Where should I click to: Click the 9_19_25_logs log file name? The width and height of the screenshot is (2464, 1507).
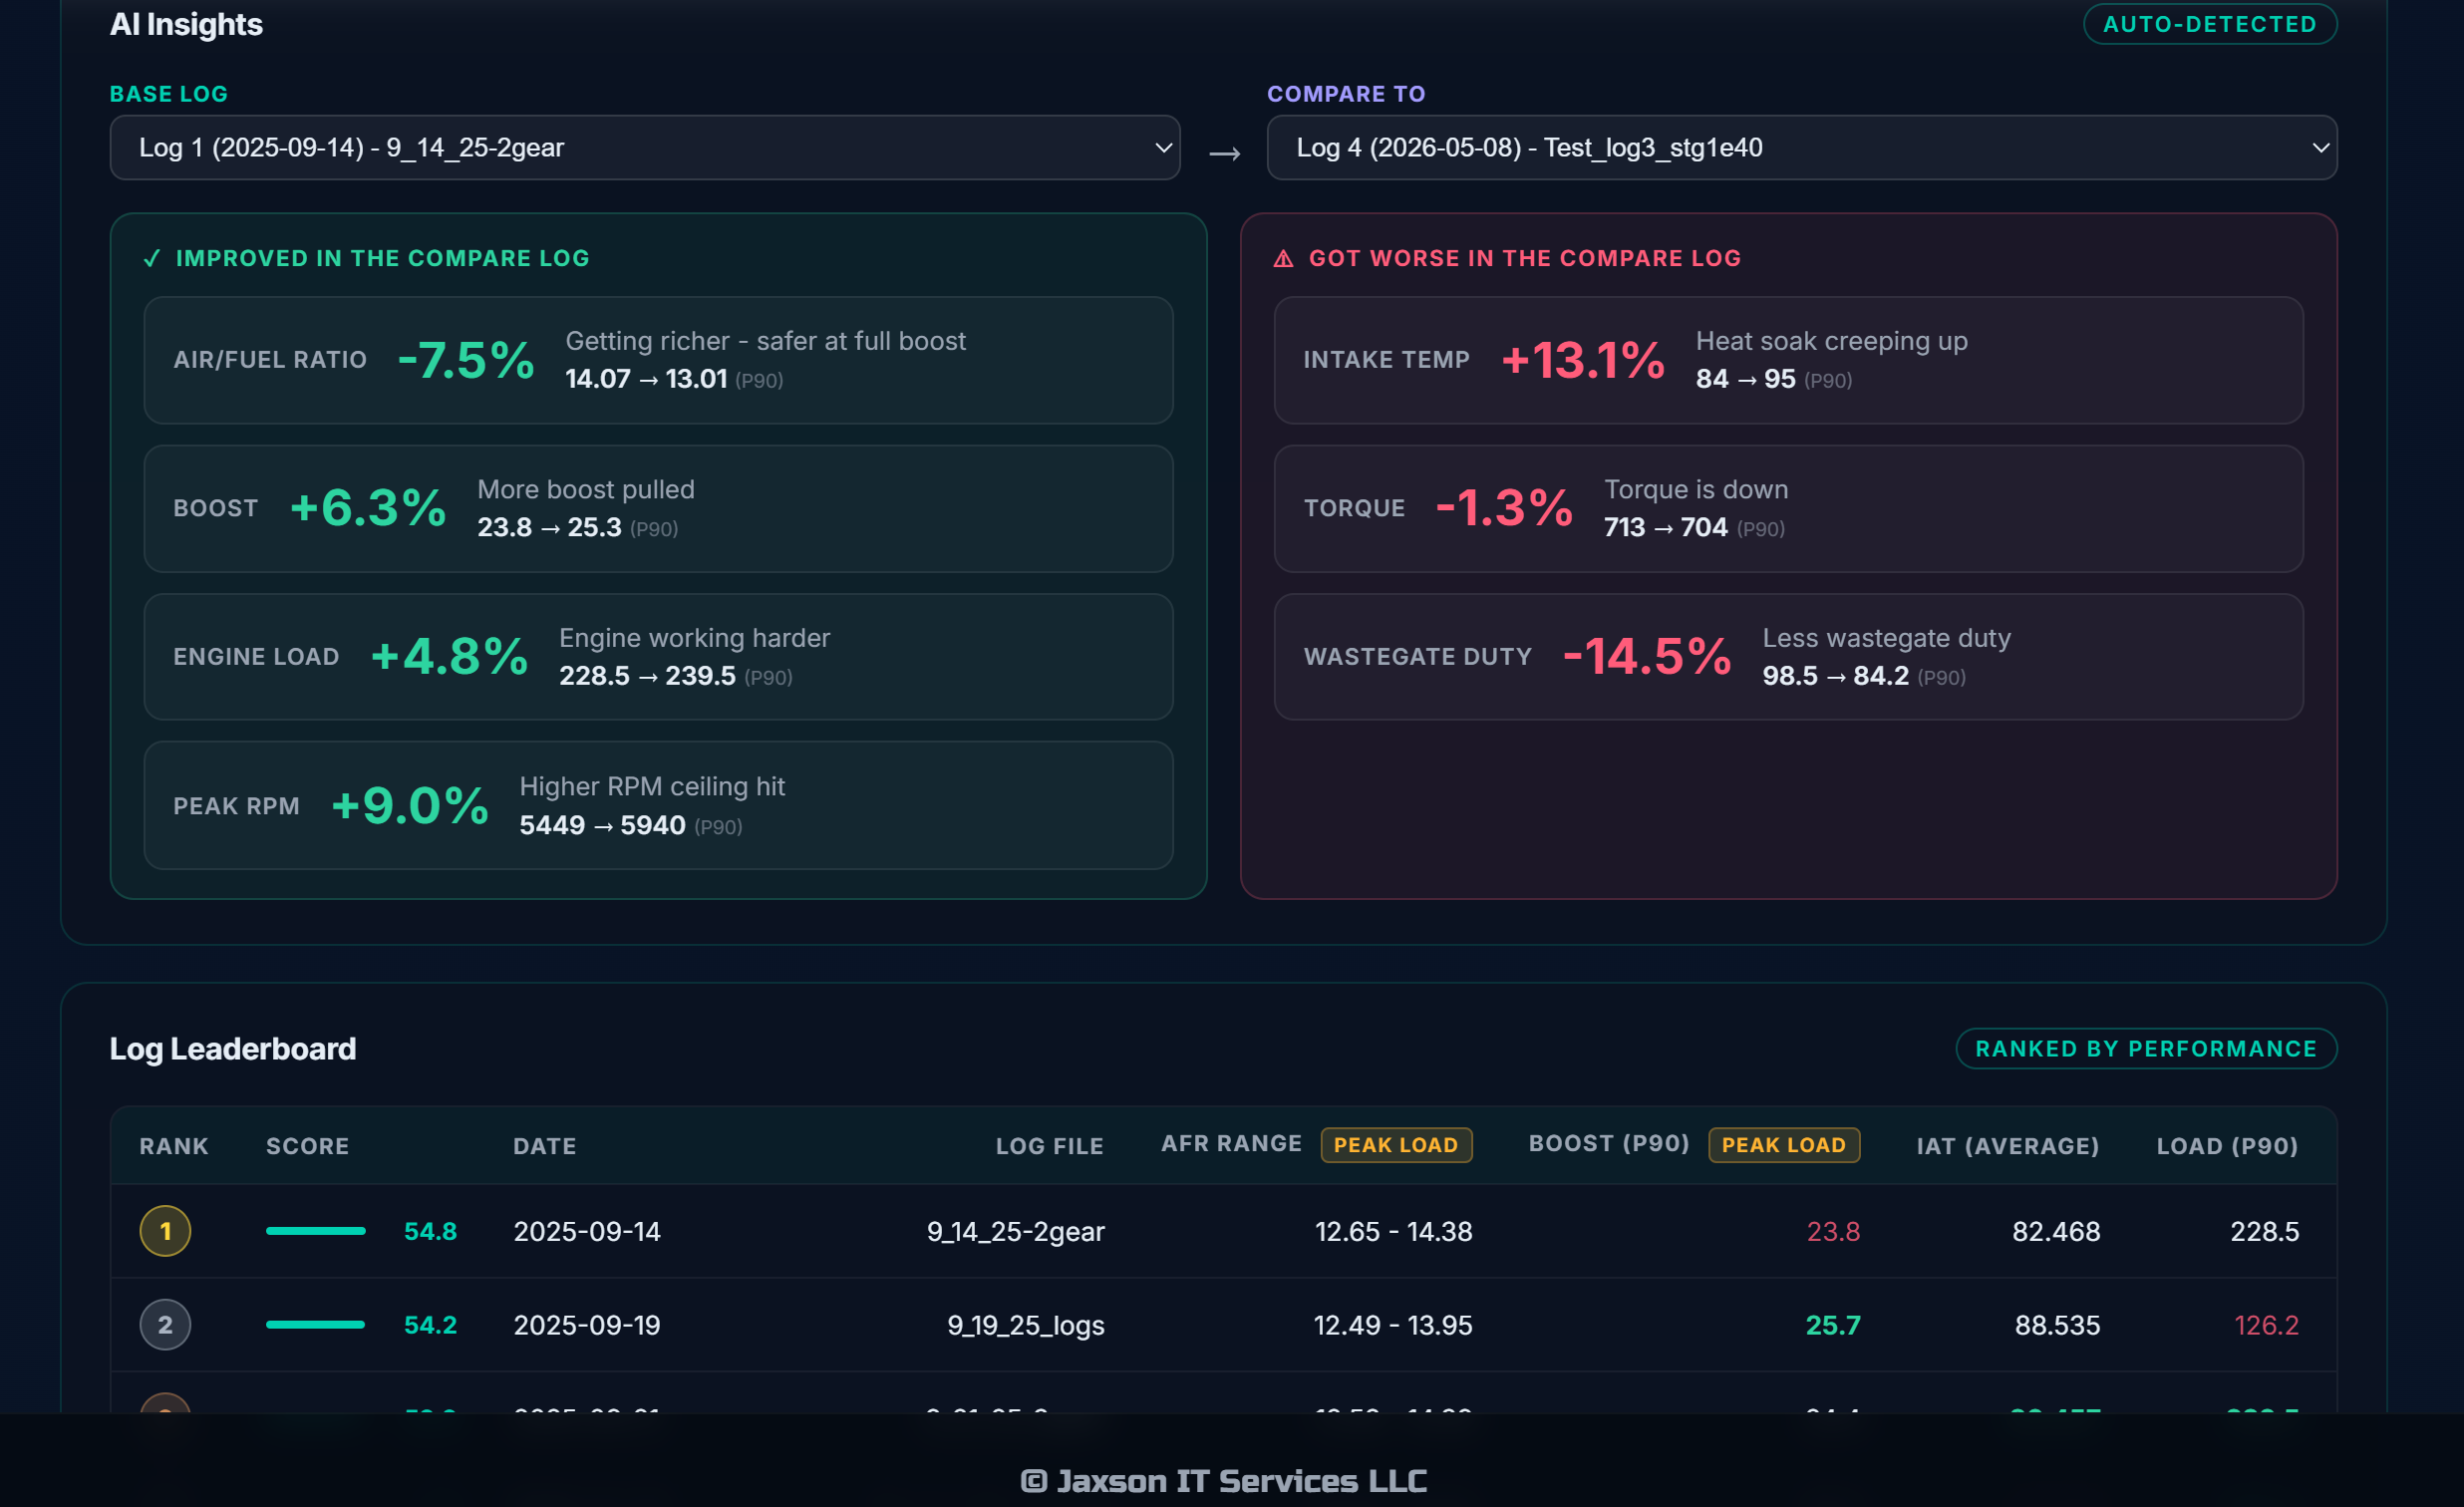[1026, 1326]
